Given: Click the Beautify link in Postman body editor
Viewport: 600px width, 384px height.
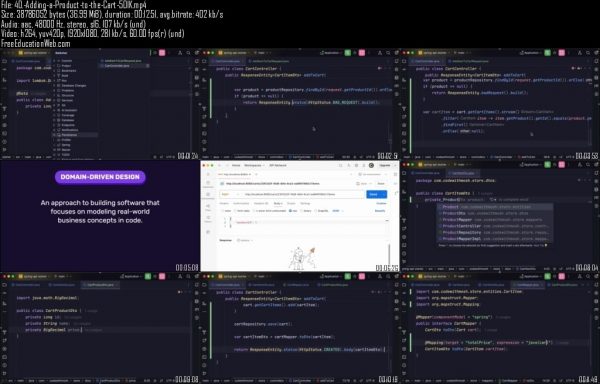Looking at the screenshot, I should pos(380,211).
